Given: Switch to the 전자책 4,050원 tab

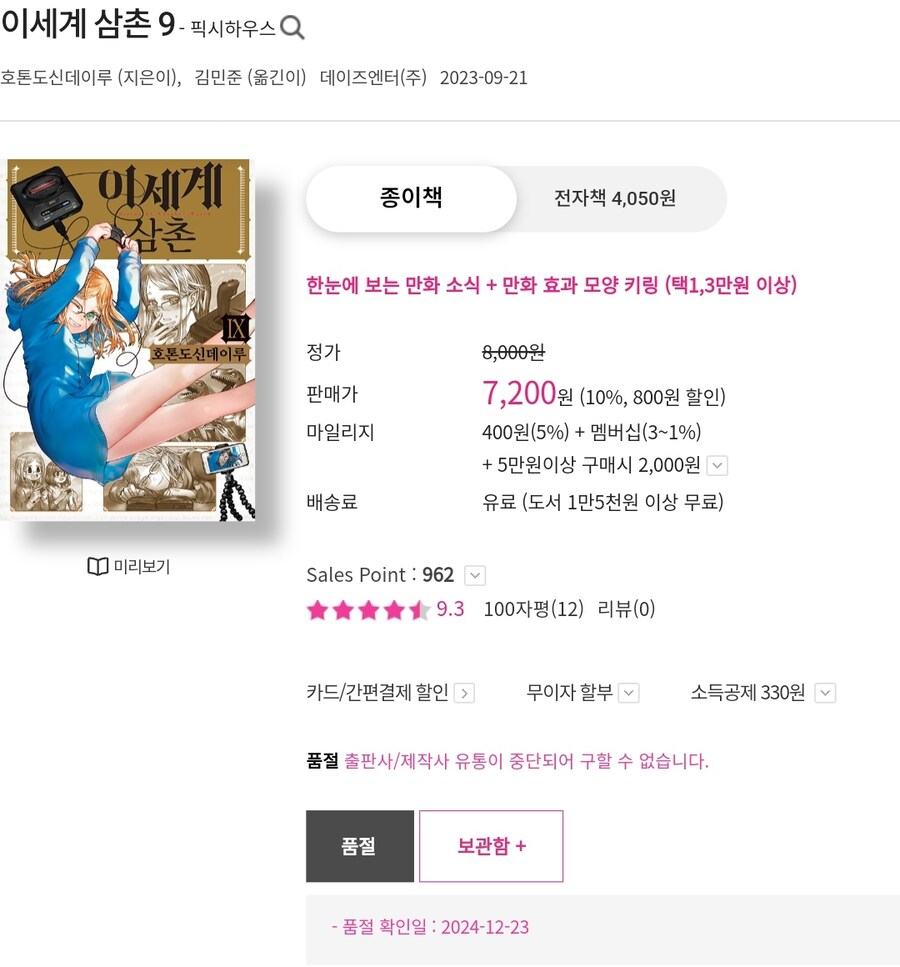Looking at the screenshot, I should pos(614,199).
